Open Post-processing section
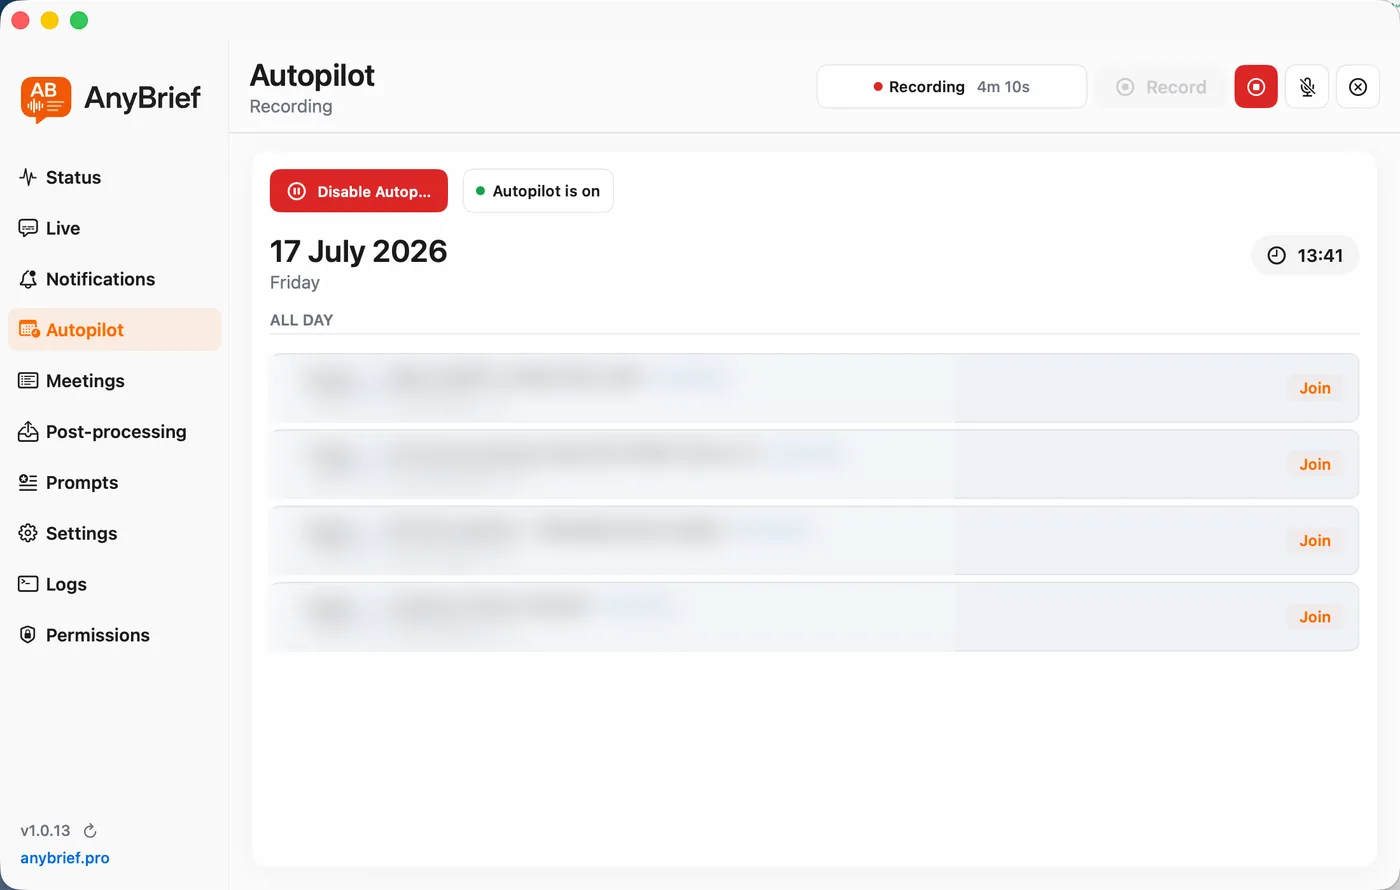1400x890 pixels. [114, 432]
